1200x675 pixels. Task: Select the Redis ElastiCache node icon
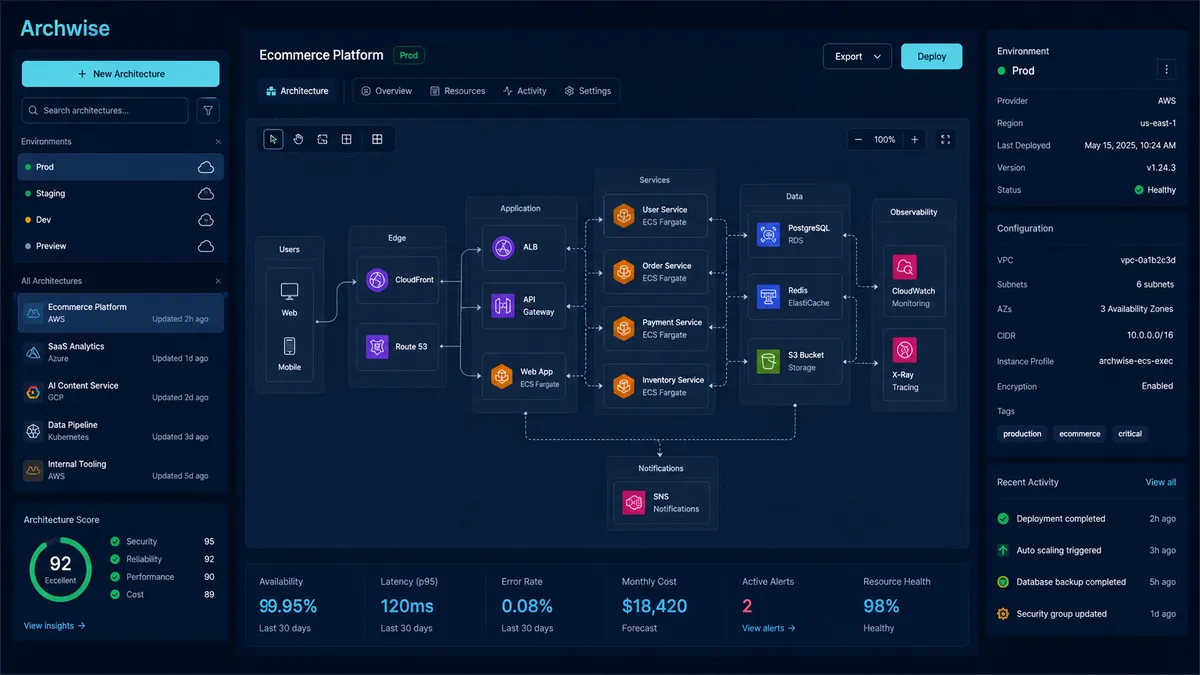click(x=768, y=296)
